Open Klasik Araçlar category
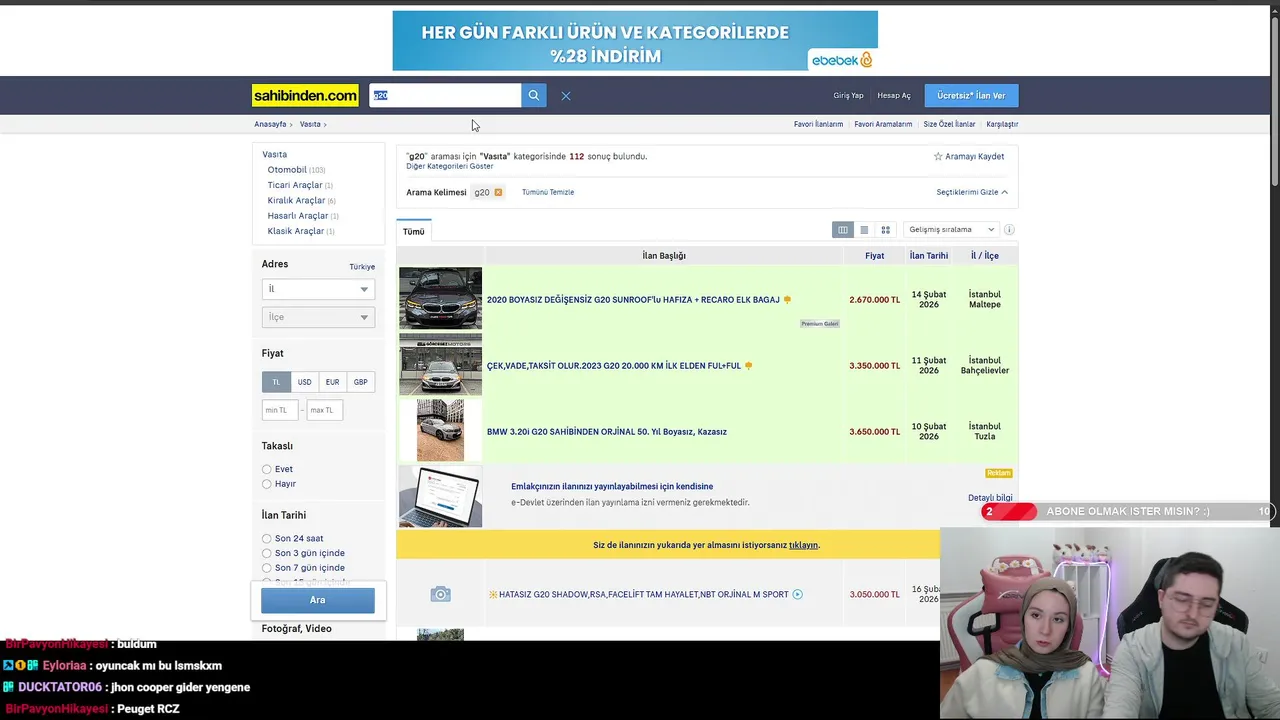Screen dimensions: 1280x720 point(296,231)
